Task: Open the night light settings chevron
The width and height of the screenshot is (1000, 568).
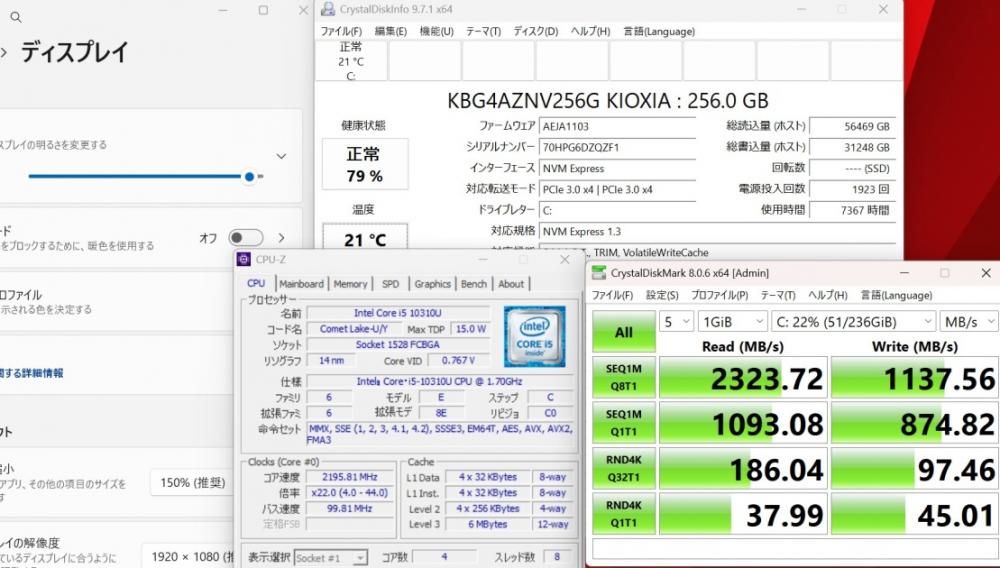Action: point(281,238)
